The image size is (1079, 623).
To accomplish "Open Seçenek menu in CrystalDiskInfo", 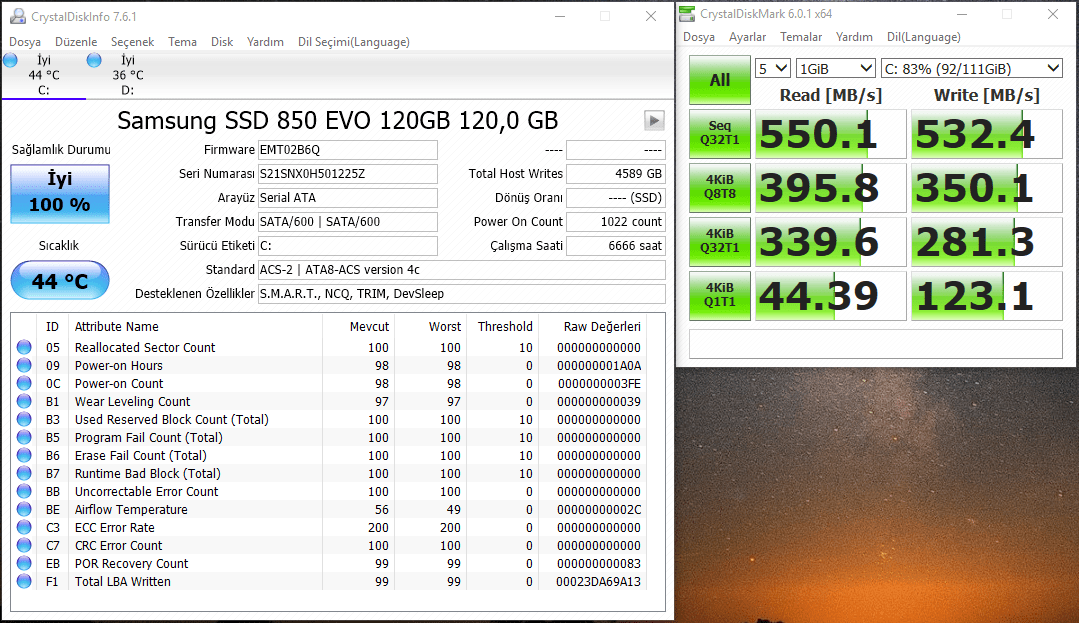I will tap(132, 42).
